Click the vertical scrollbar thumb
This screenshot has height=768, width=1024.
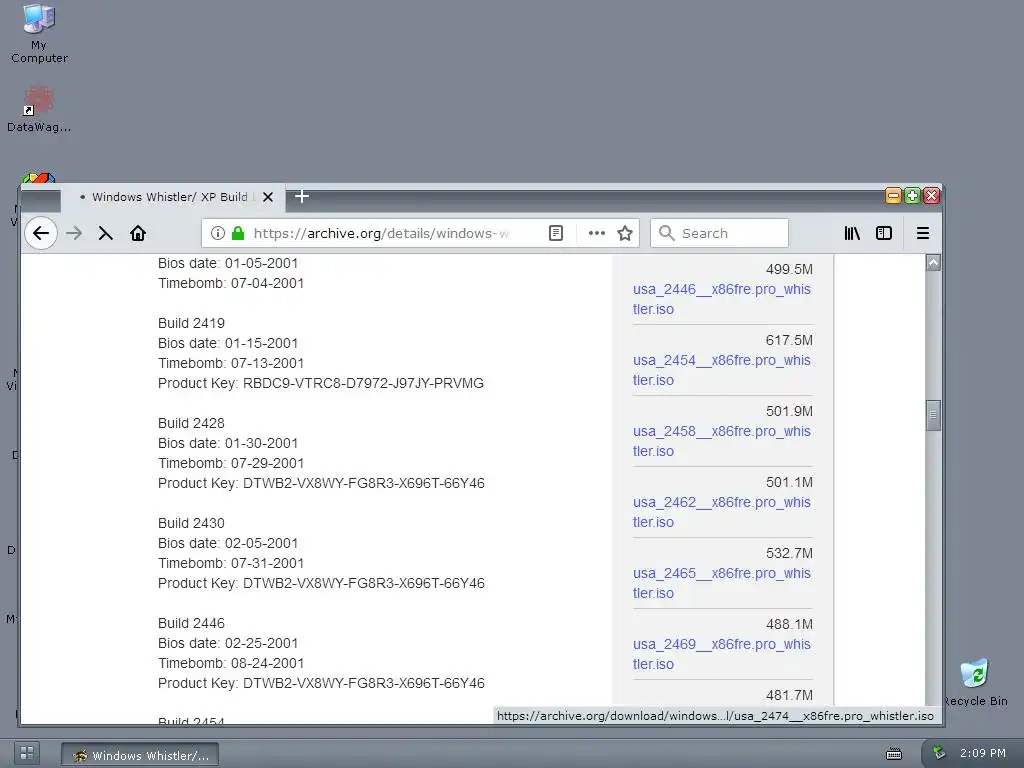(934, 415)
